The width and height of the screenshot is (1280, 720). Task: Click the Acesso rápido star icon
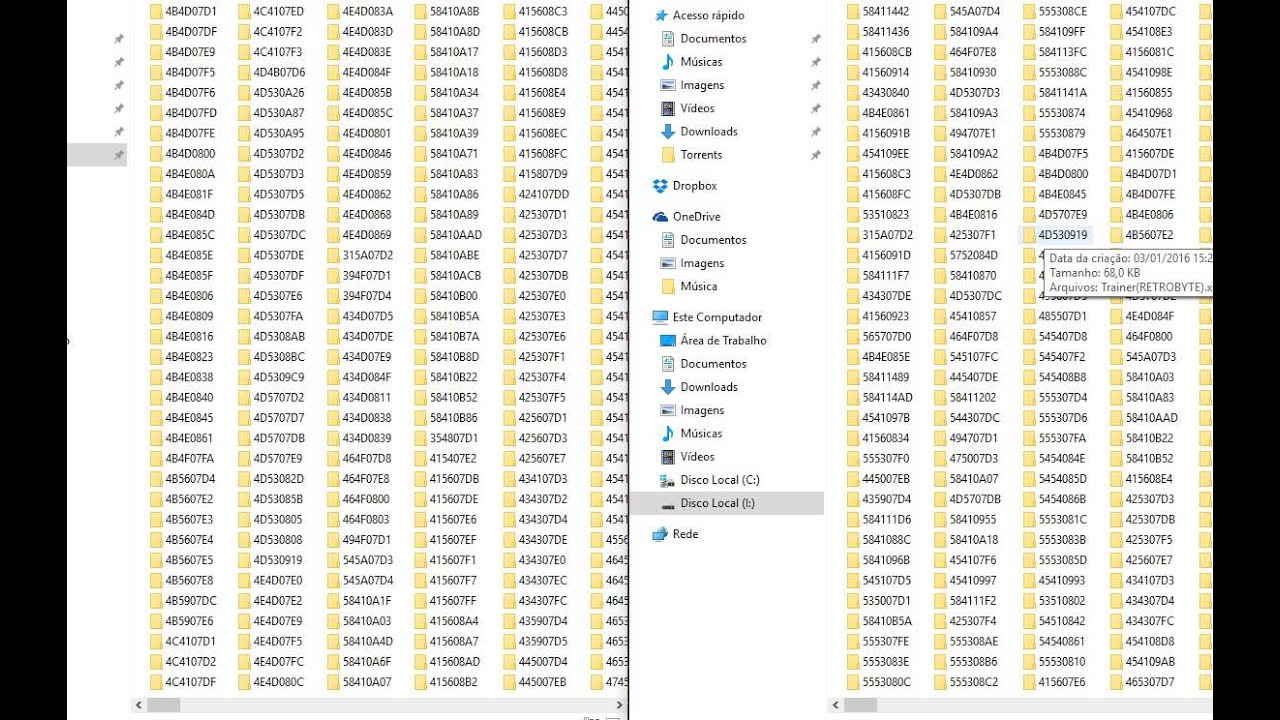[660, 15]
